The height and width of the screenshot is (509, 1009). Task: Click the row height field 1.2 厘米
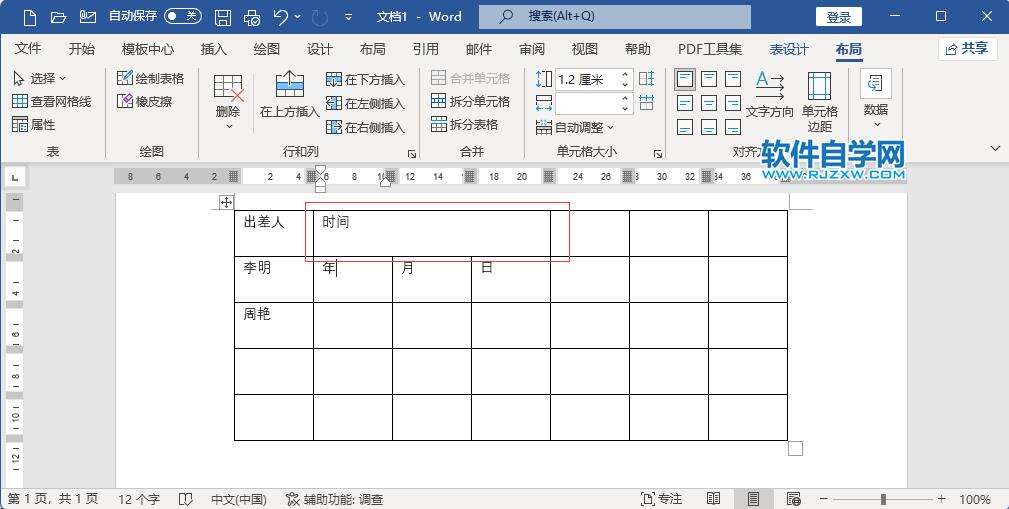point(587,79)
